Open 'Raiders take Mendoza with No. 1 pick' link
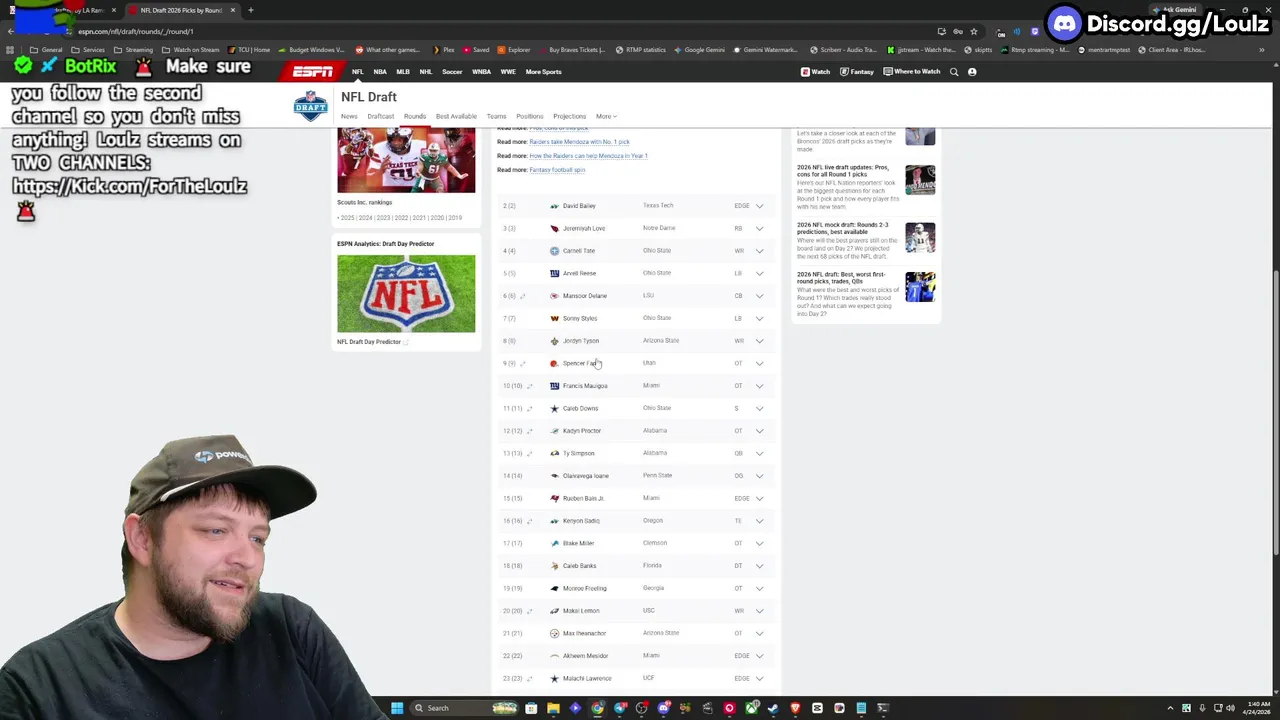Viewport: 1280px width, 720px height. pyautogui.click(x=579, y=142)
